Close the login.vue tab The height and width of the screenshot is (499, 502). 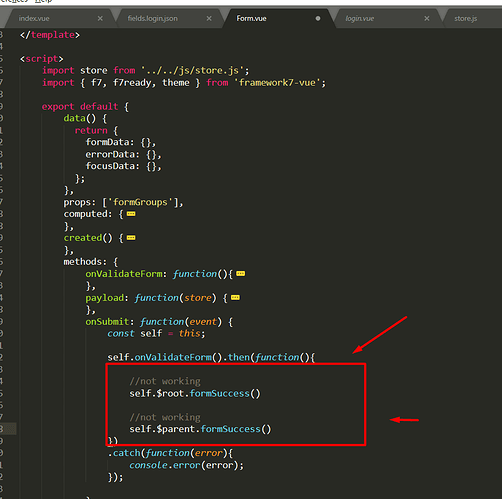427,18
